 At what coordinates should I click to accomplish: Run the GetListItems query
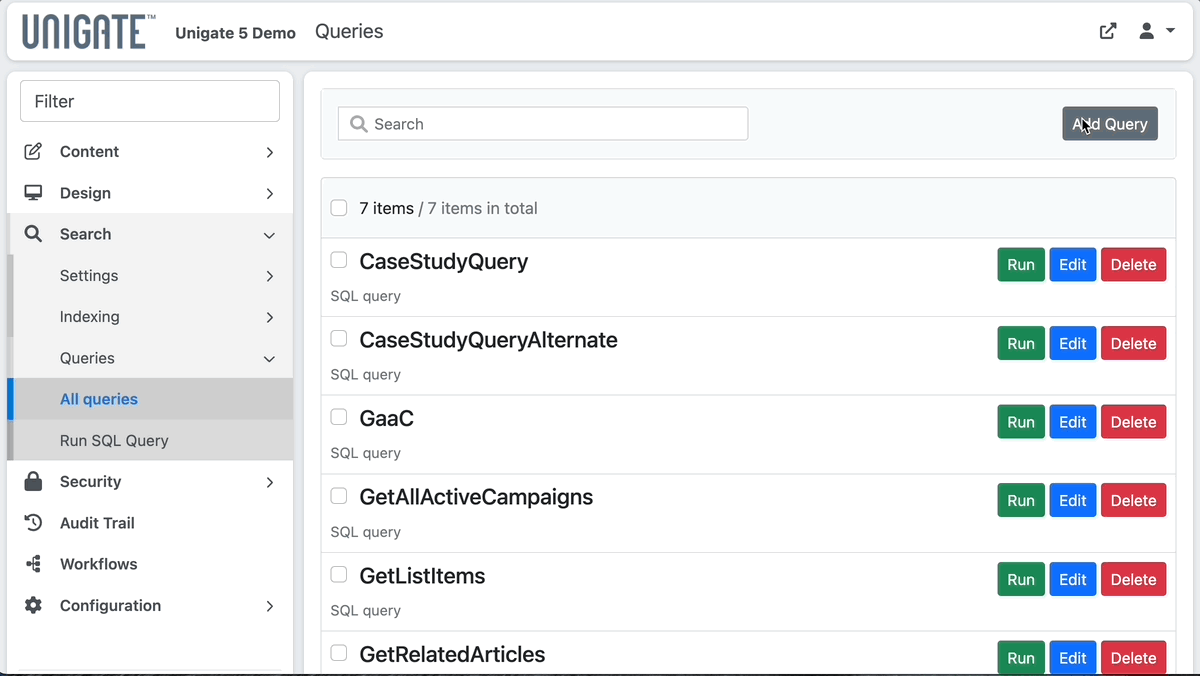[1021, 580]
